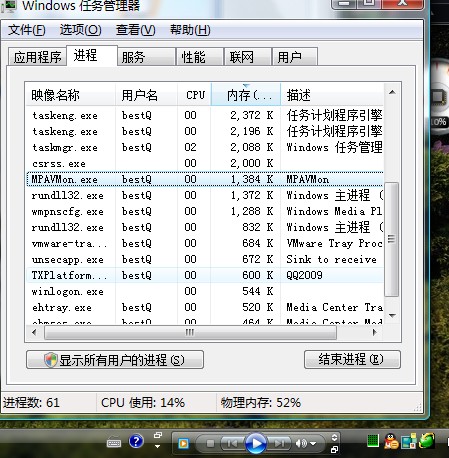Restore Media Player from taskbar toolbar
The height and width of the screenshot is (458, 449).
[x=334, y=450]
